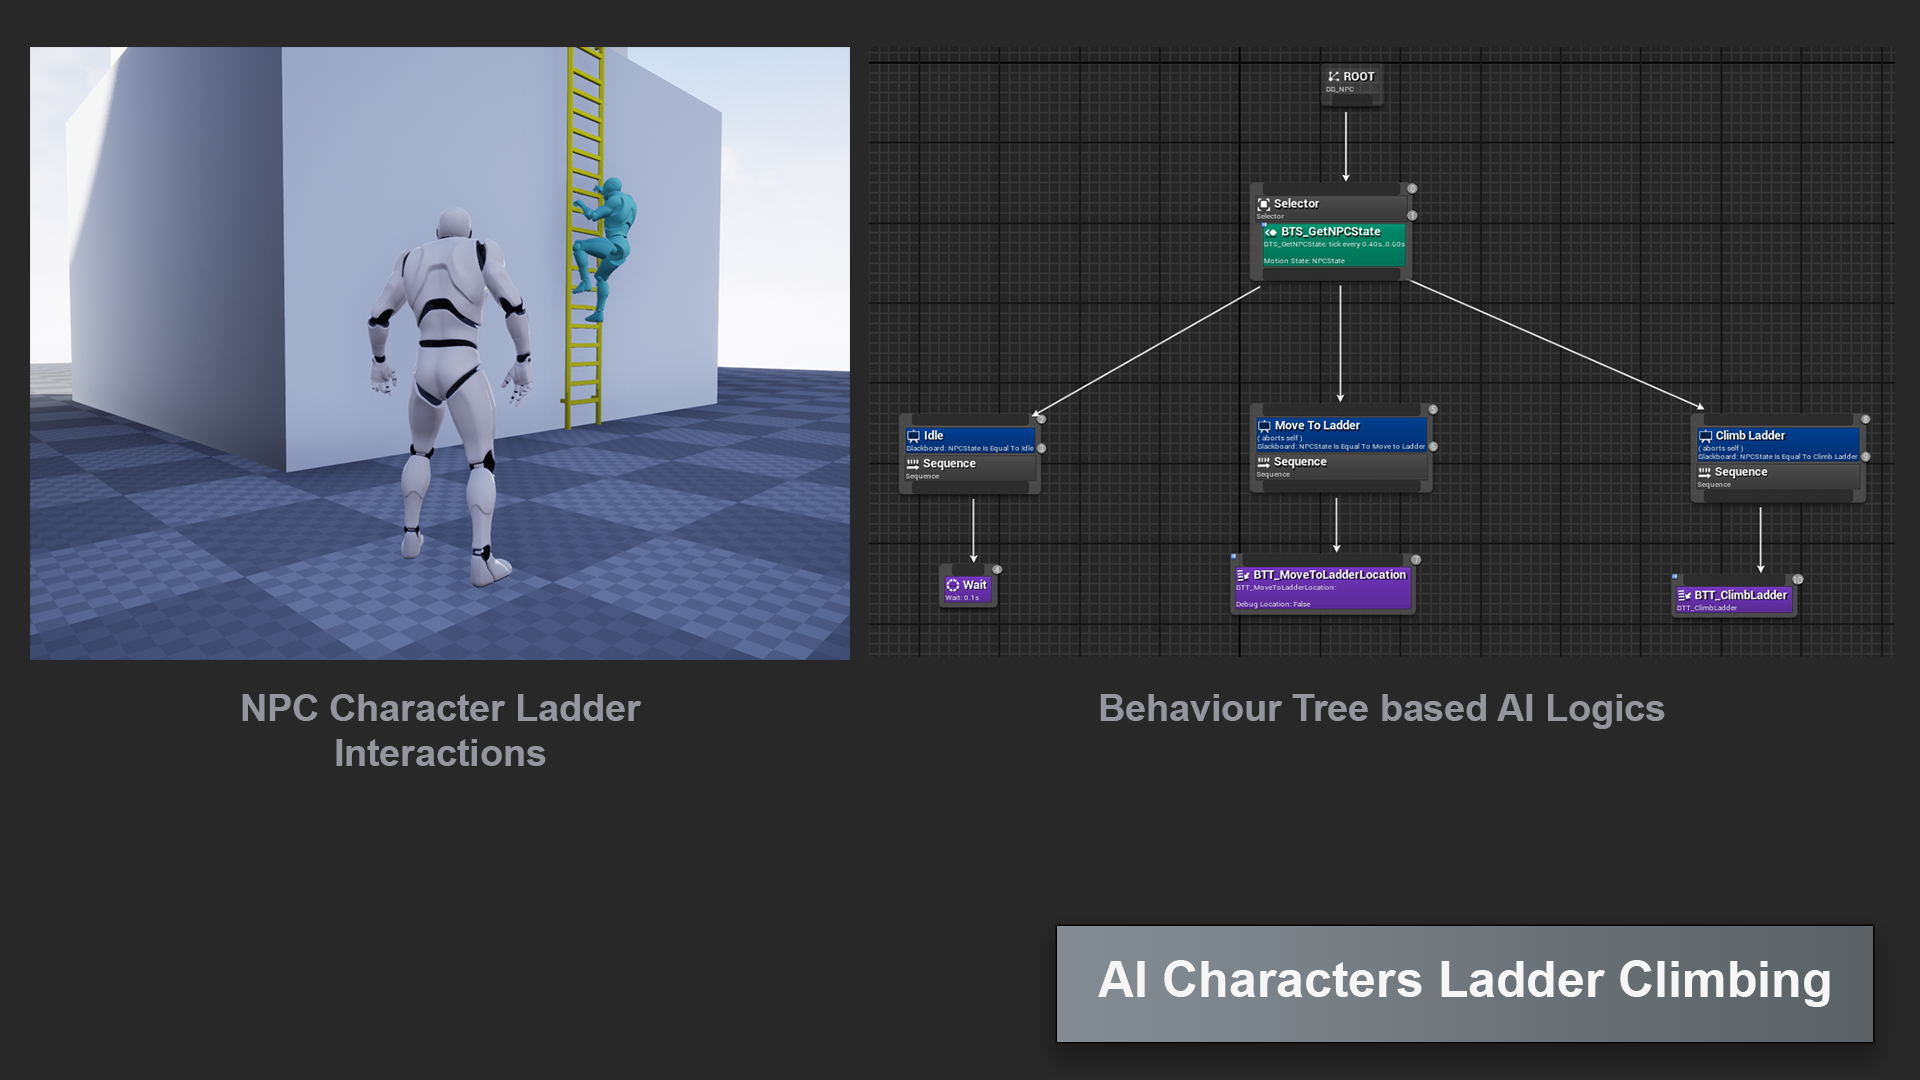Screen dimensions: 1920x1080
Task: Click the Behaviour Tree based AI Logics caption
Action: [1381, 708]
